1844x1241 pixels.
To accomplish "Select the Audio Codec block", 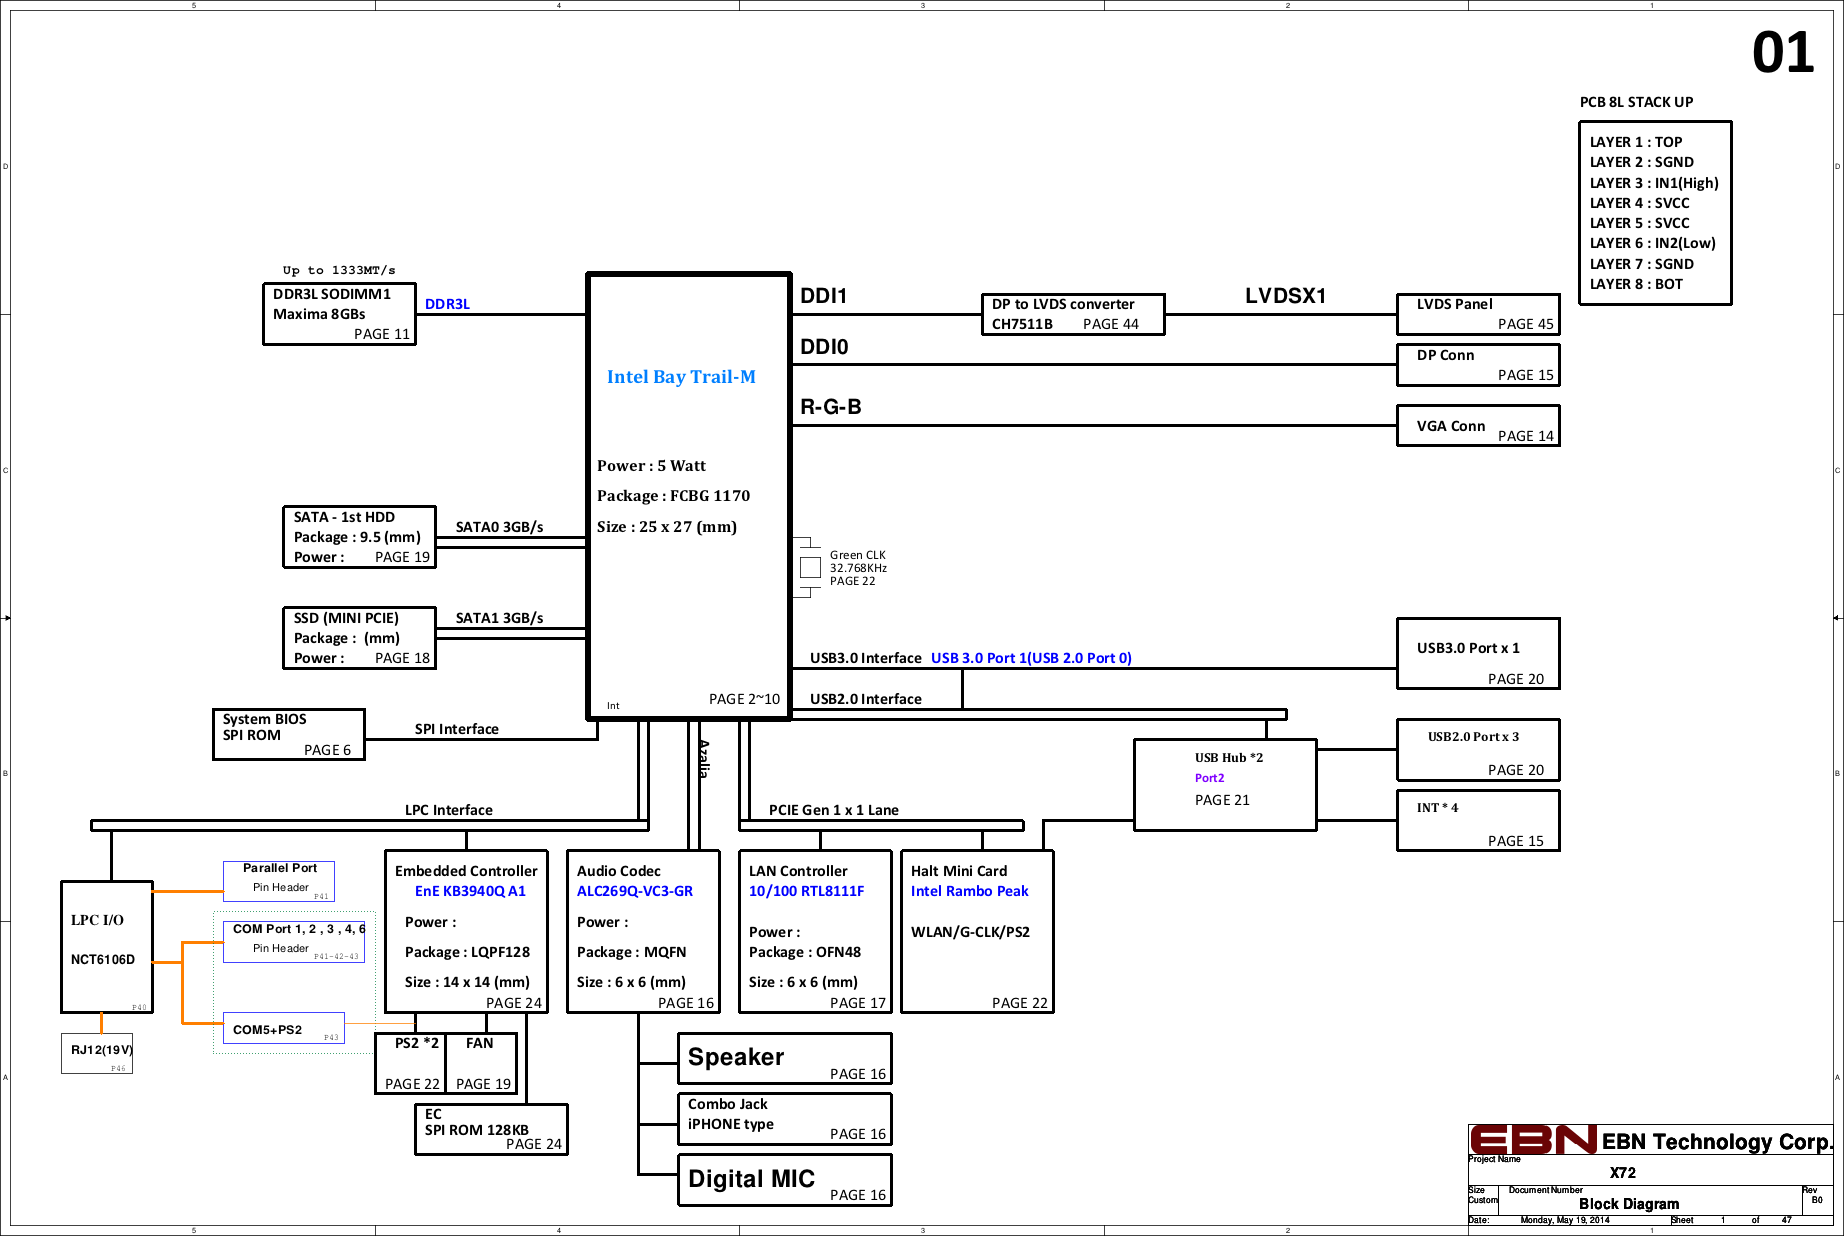I will pos(643,932).
